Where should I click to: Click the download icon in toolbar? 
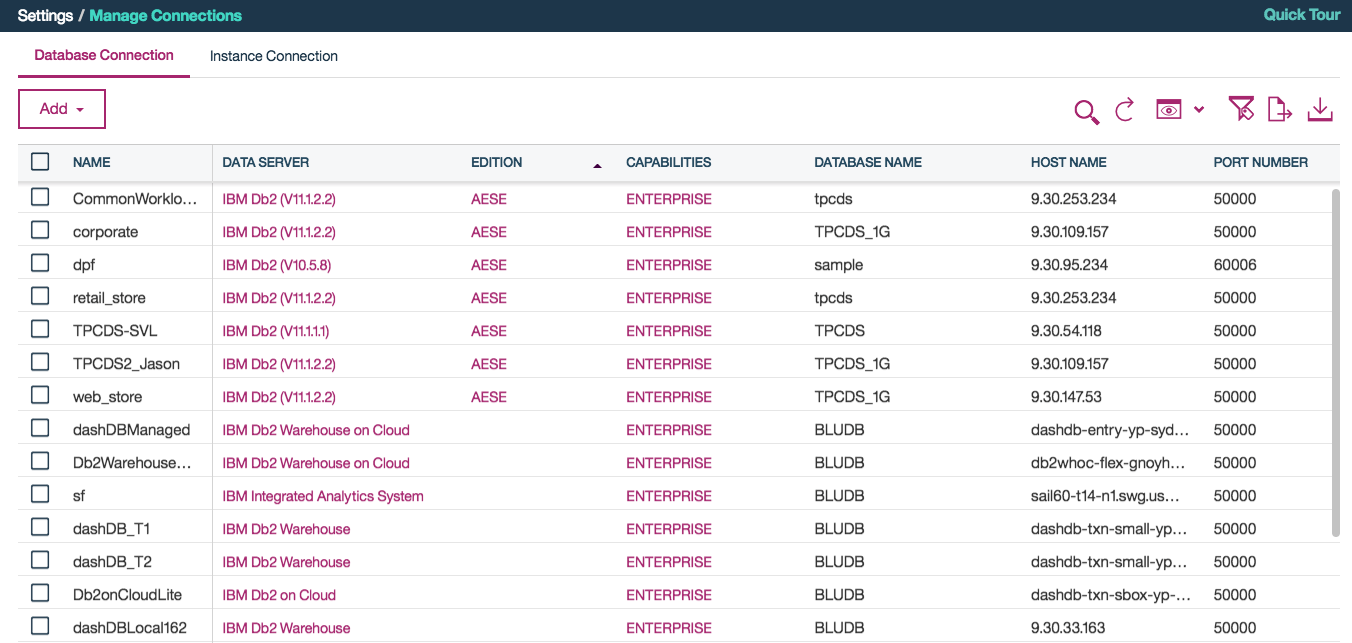(x=1320, y=109)
